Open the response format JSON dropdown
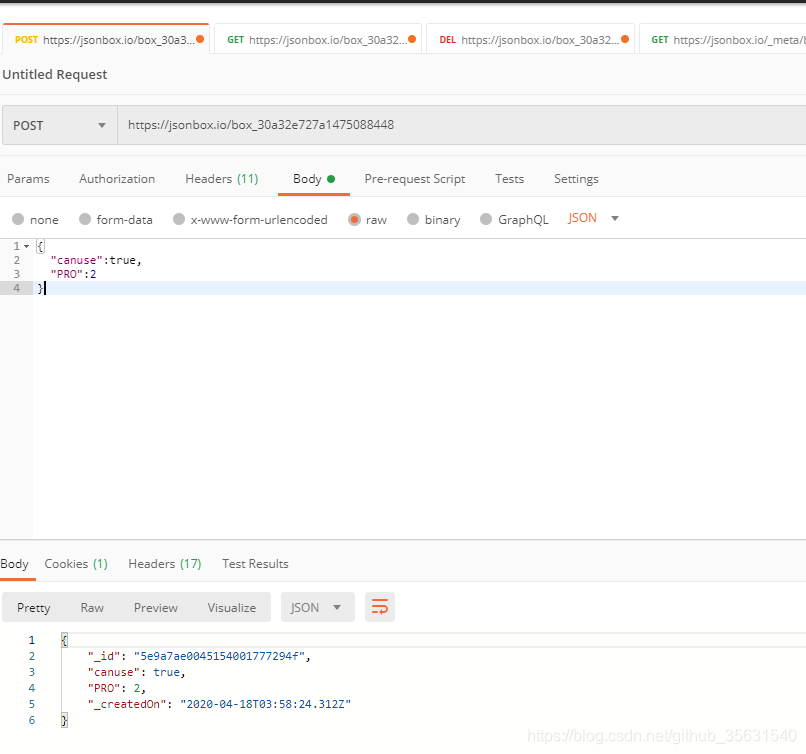 pos(317,607)
